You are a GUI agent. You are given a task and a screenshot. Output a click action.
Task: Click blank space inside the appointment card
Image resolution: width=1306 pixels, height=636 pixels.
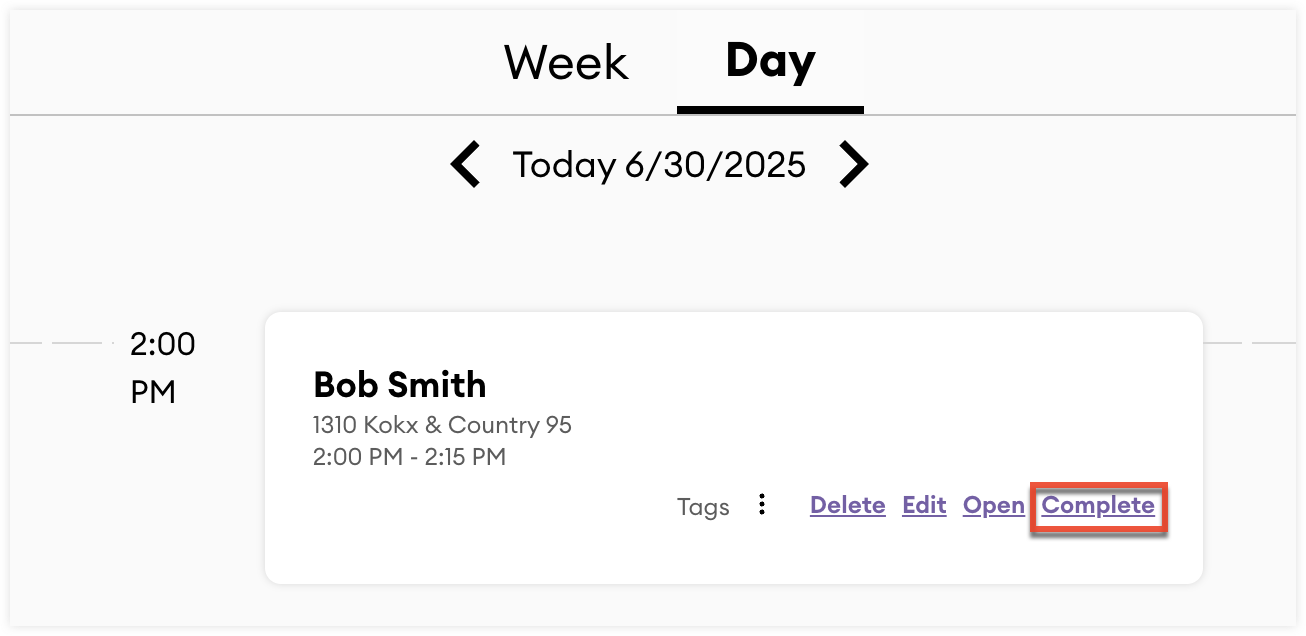pos(850,400)
